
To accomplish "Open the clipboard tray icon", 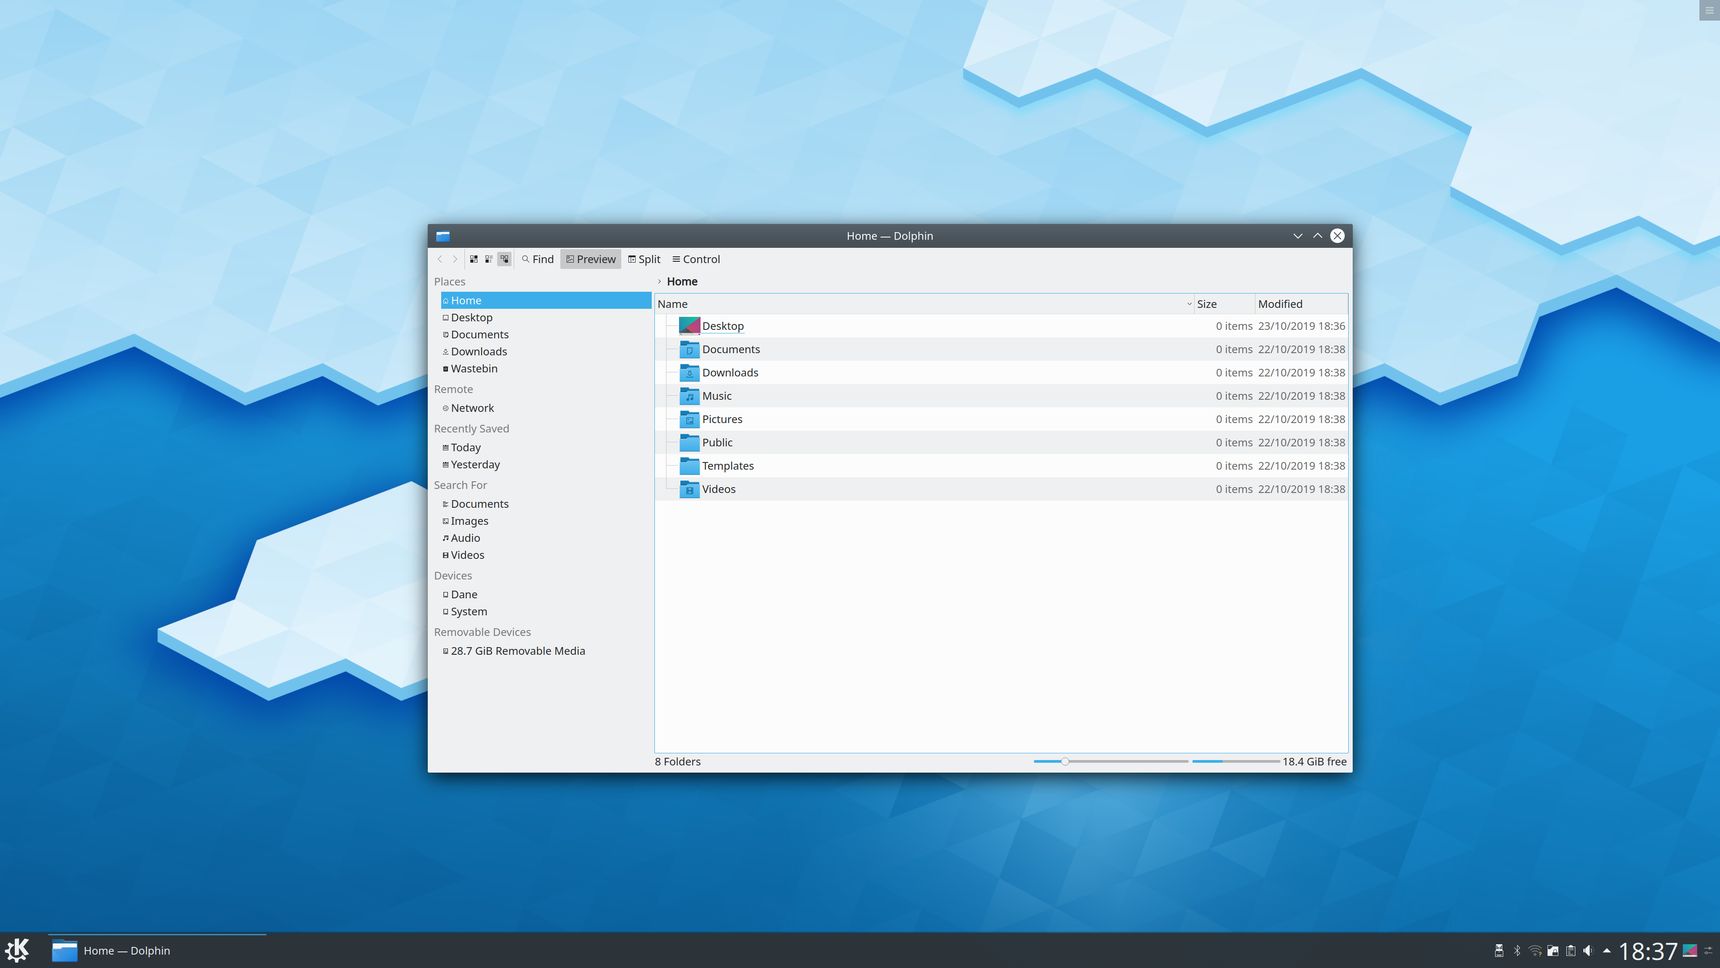I will coord(1571,951).
